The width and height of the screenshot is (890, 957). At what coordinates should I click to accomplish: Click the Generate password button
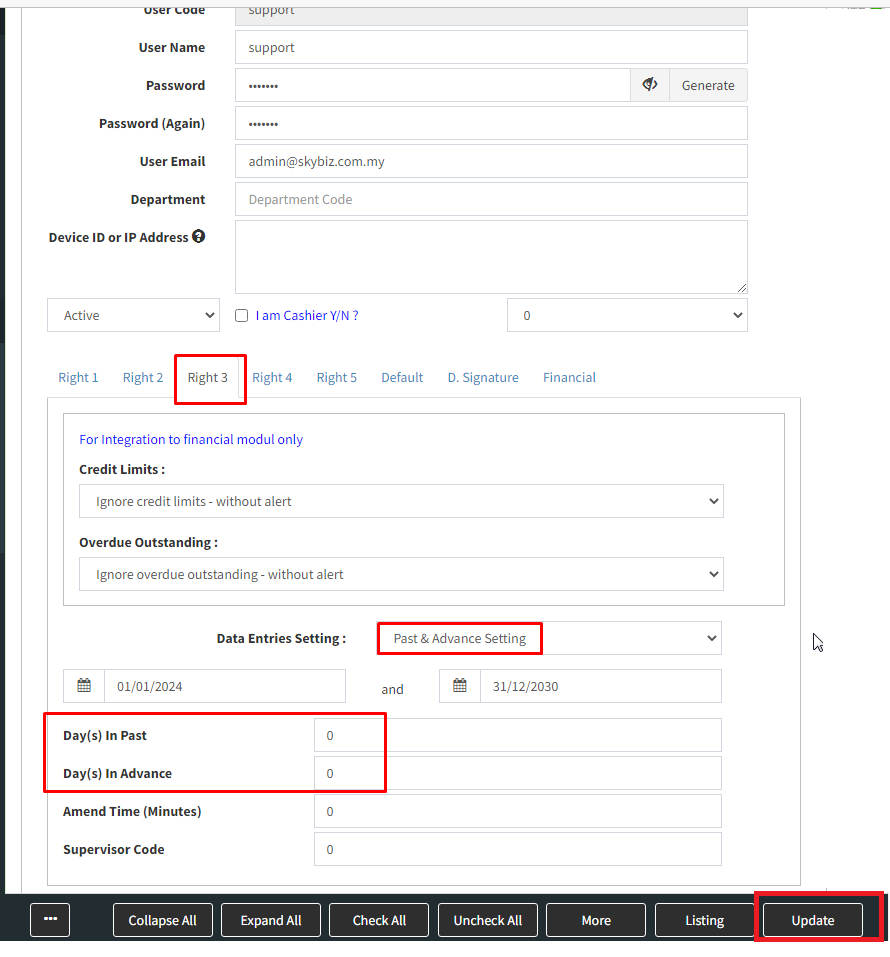(x=708, y=85)
